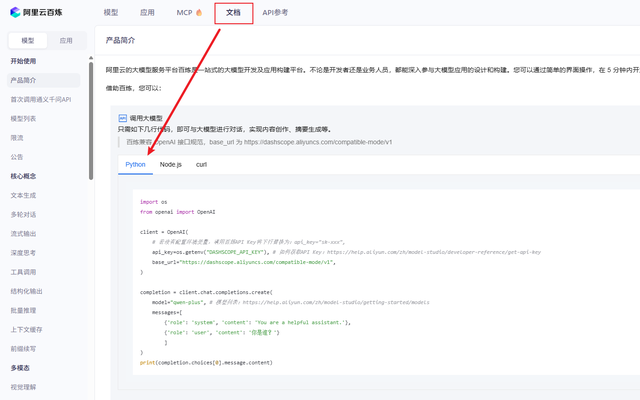The image size is (640, 400).
Task: Click the 调用大模型 heading text
Action: tap(146, 118)
